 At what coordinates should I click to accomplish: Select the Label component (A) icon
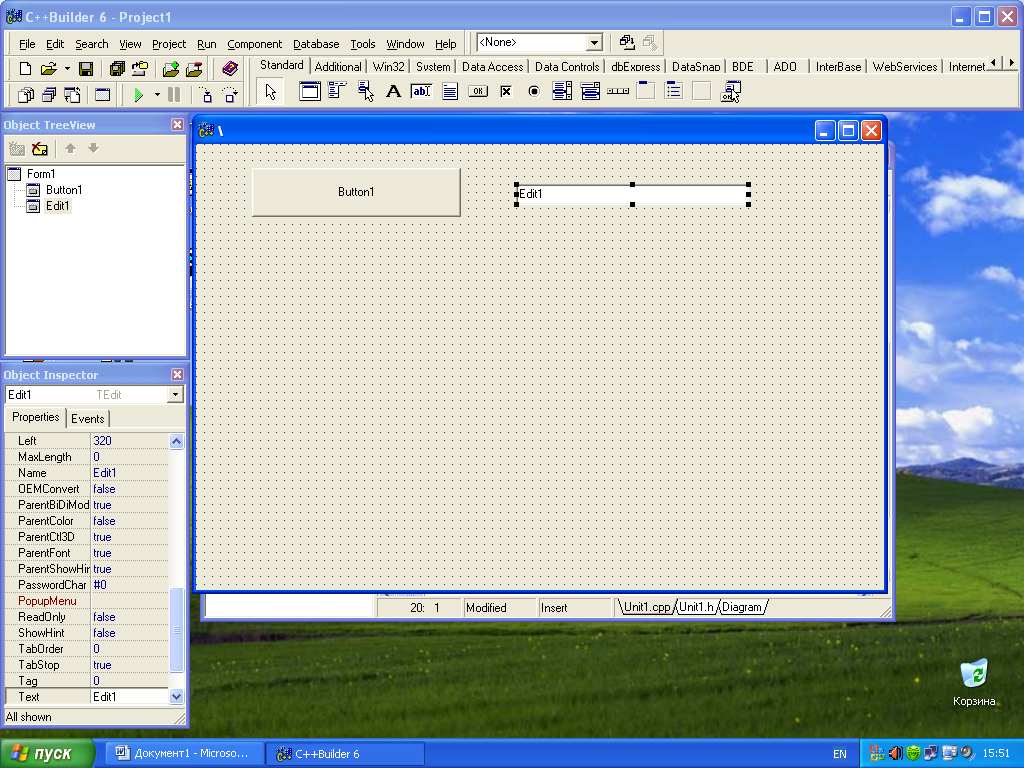point(393,91)
